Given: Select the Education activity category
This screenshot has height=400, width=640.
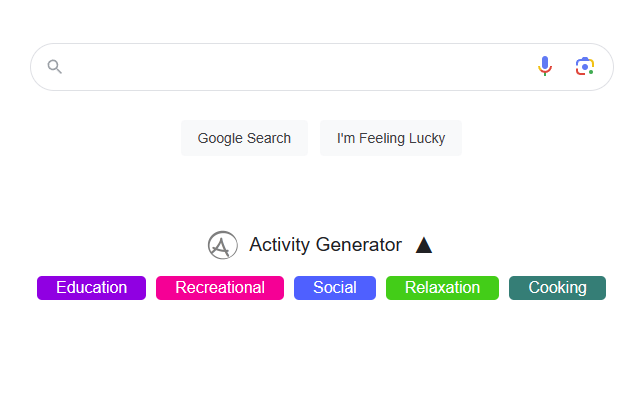Looking at the screenshot, I should click(x=92, y=288).
